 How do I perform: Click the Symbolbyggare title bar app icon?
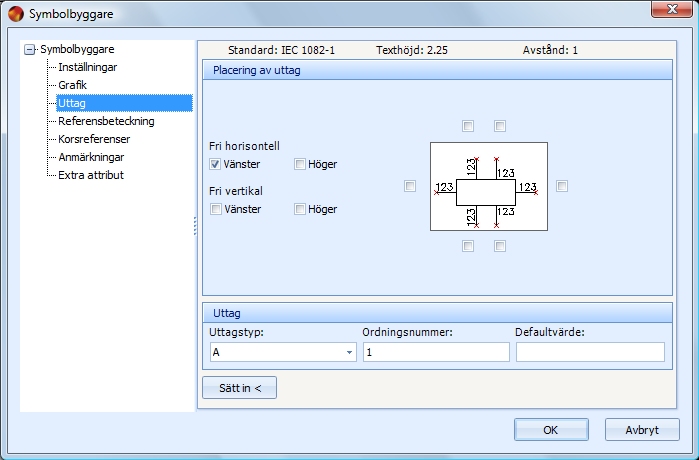pyautogui.click(x=16, y=14)
